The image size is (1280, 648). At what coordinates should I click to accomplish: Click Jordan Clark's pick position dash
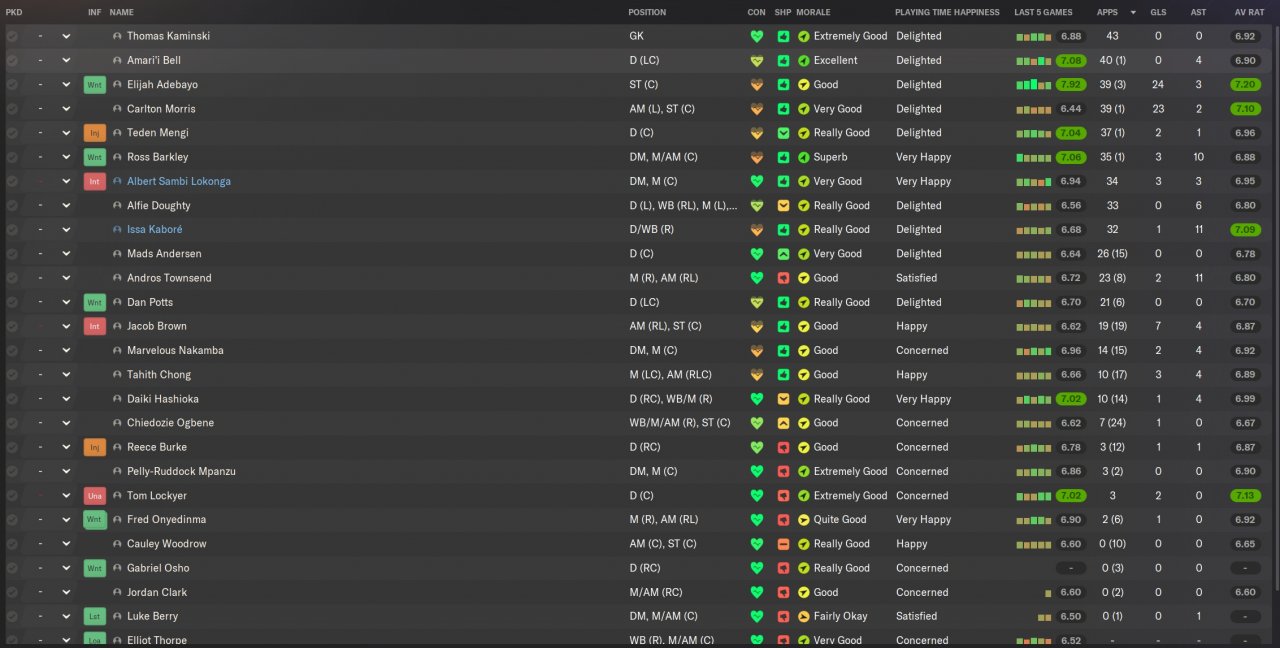tap(40, 593)
